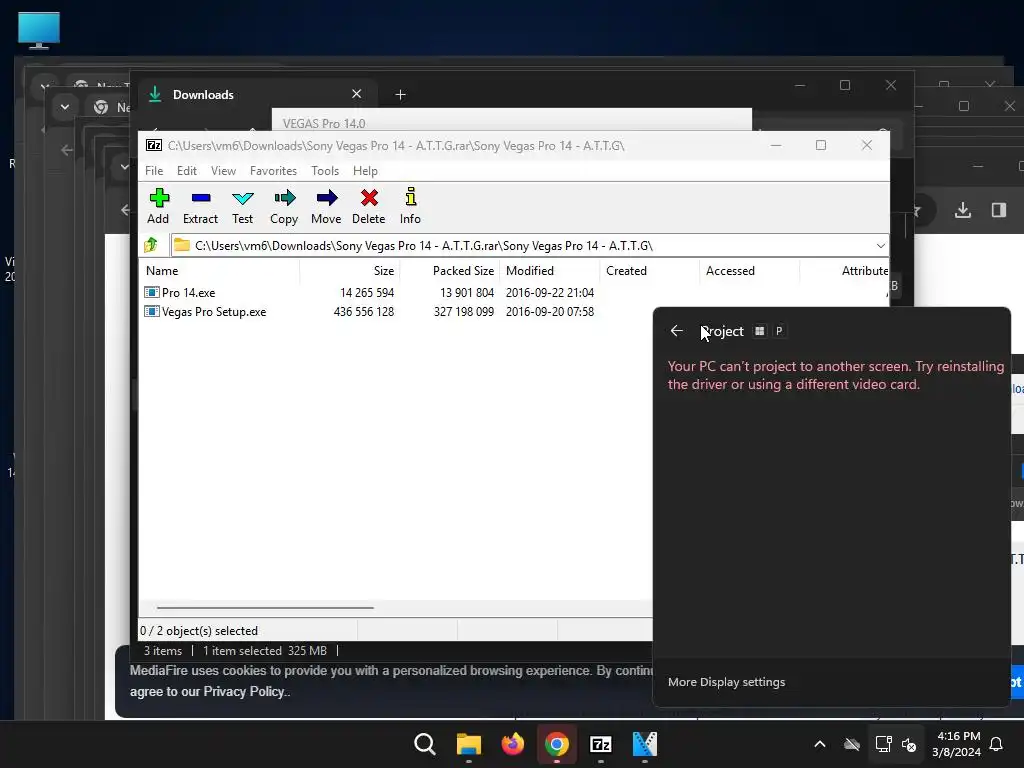Run the Test archive tool
Screen dimensions: 1024x768
tap(242, 206)
